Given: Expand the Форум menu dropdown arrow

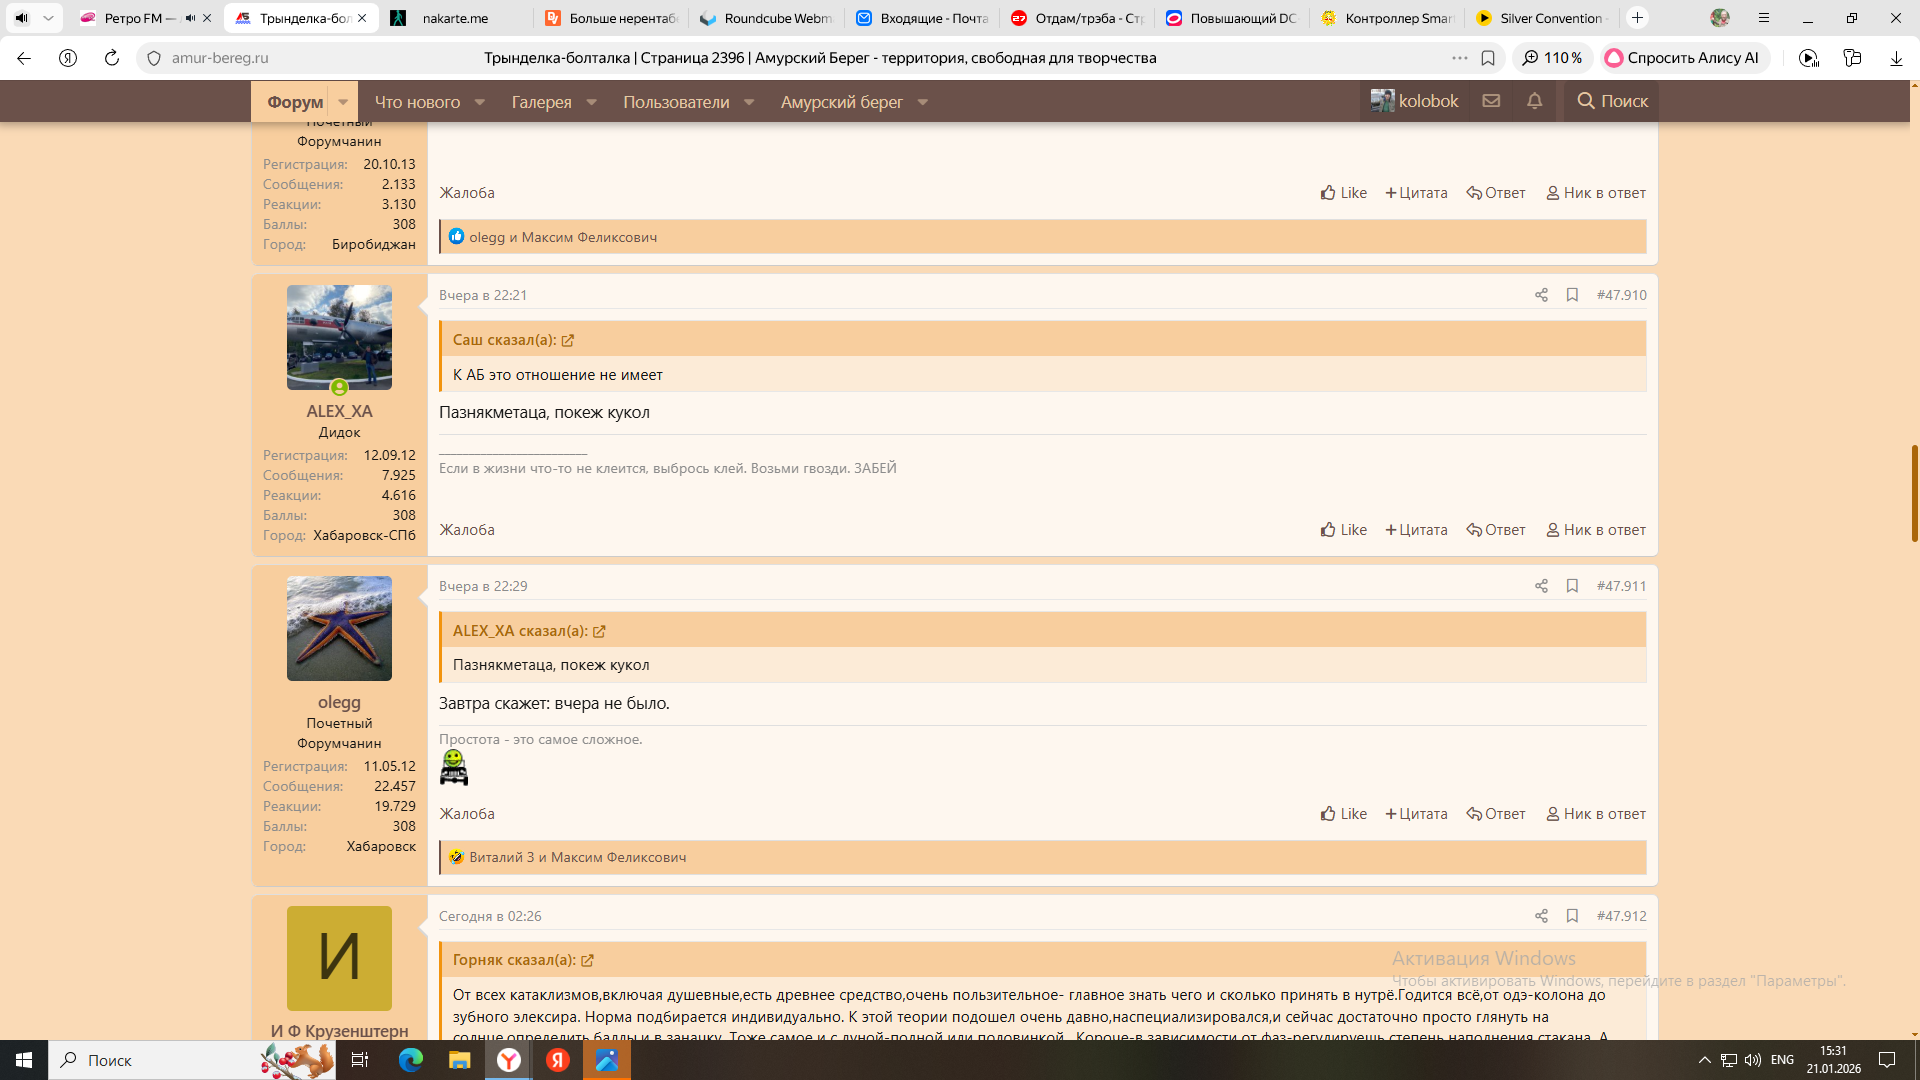Looking at the screenshot, I should tap(343, 102).
